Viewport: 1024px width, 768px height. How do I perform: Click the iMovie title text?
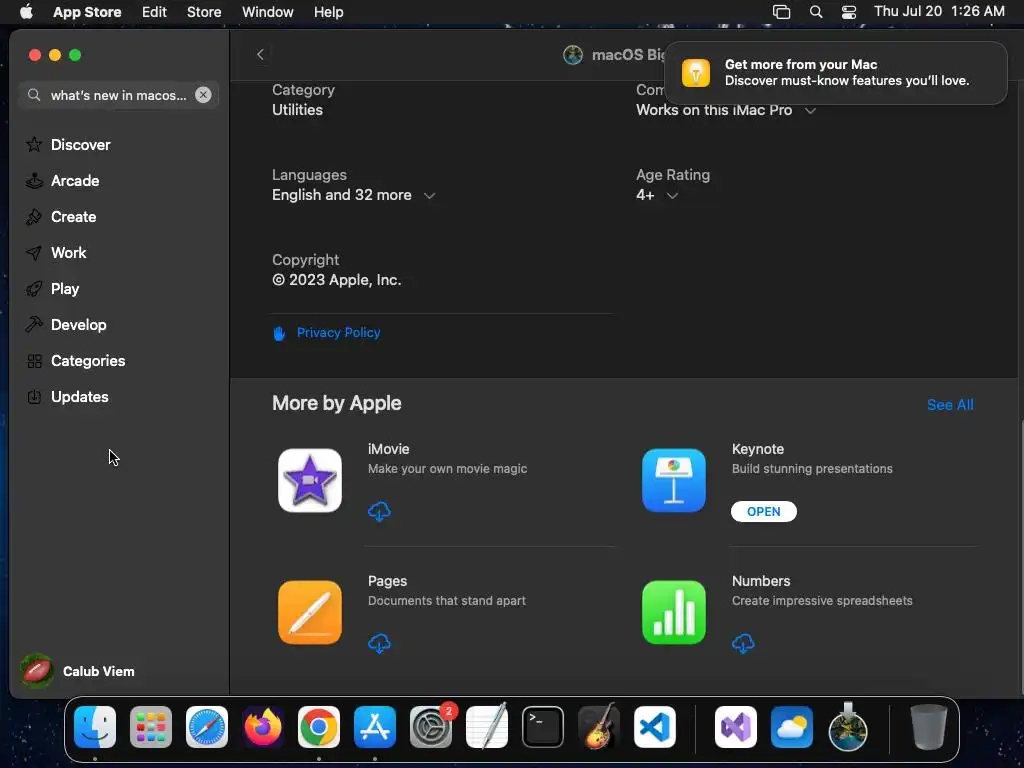[x=389, y=449]
